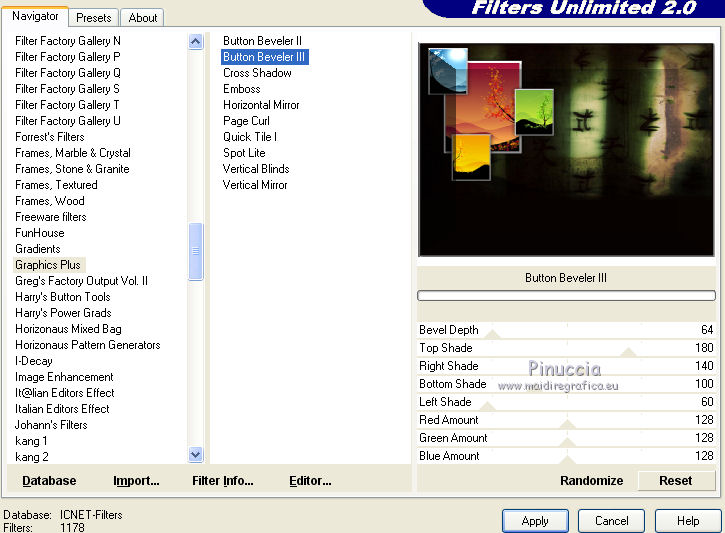This screenshot has width=725, height=533.
Task: Select Italian Editors Effect category
Action: pos(62,409)
